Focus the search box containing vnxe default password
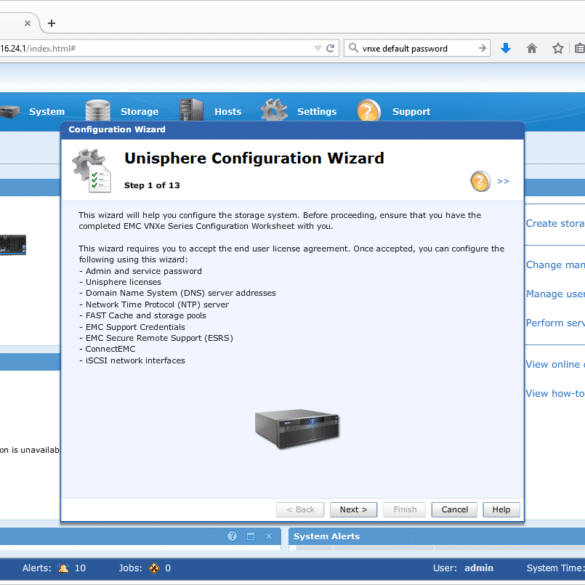The image size is (585, 585). tap(417, 49)
